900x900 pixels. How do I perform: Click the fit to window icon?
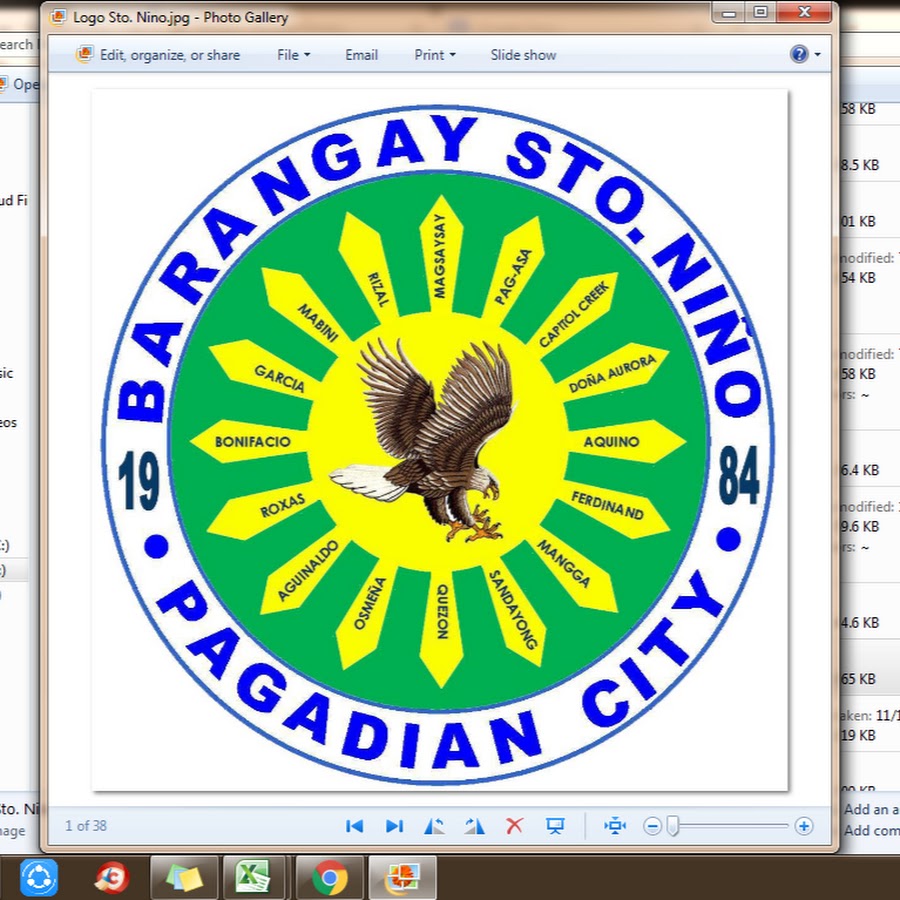[x=615, y=826]
